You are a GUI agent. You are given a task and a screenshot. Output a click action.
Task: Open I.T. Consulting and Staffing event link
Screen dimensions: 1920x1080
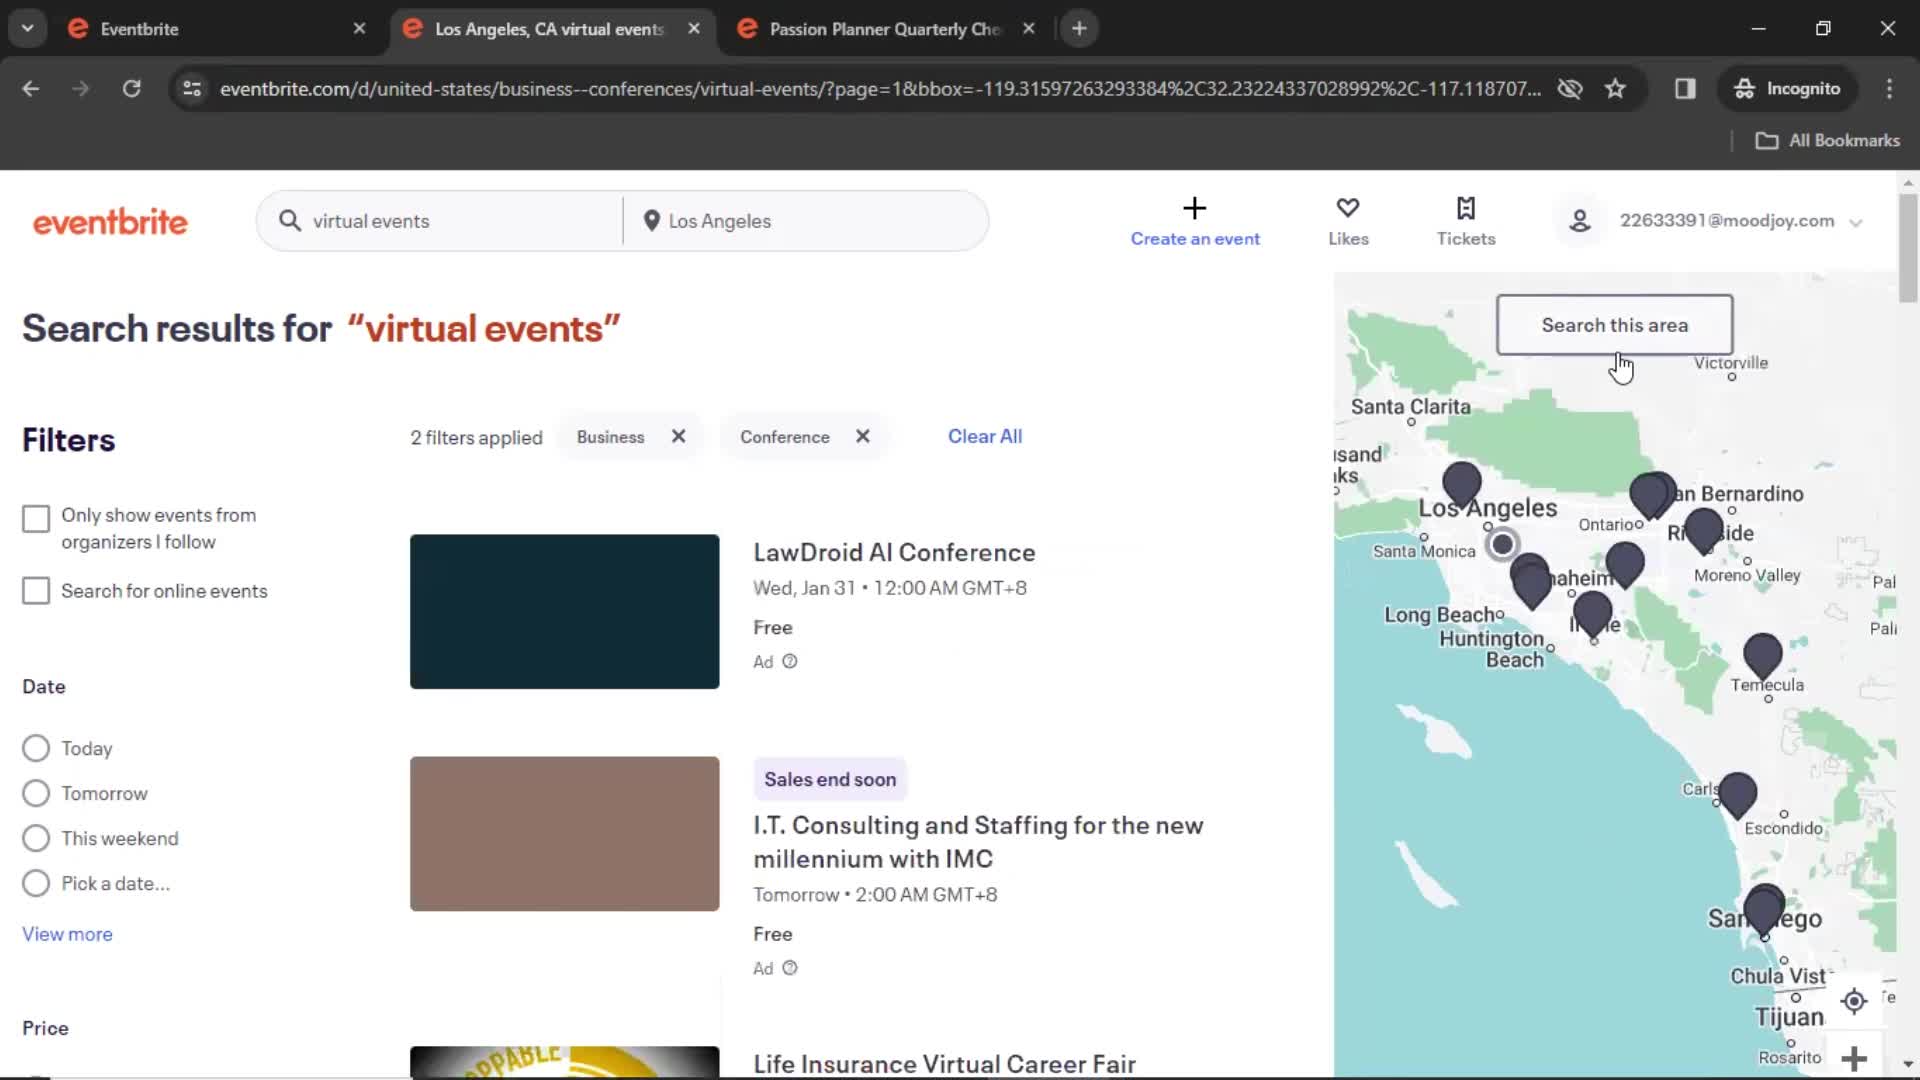coord(978,842)
